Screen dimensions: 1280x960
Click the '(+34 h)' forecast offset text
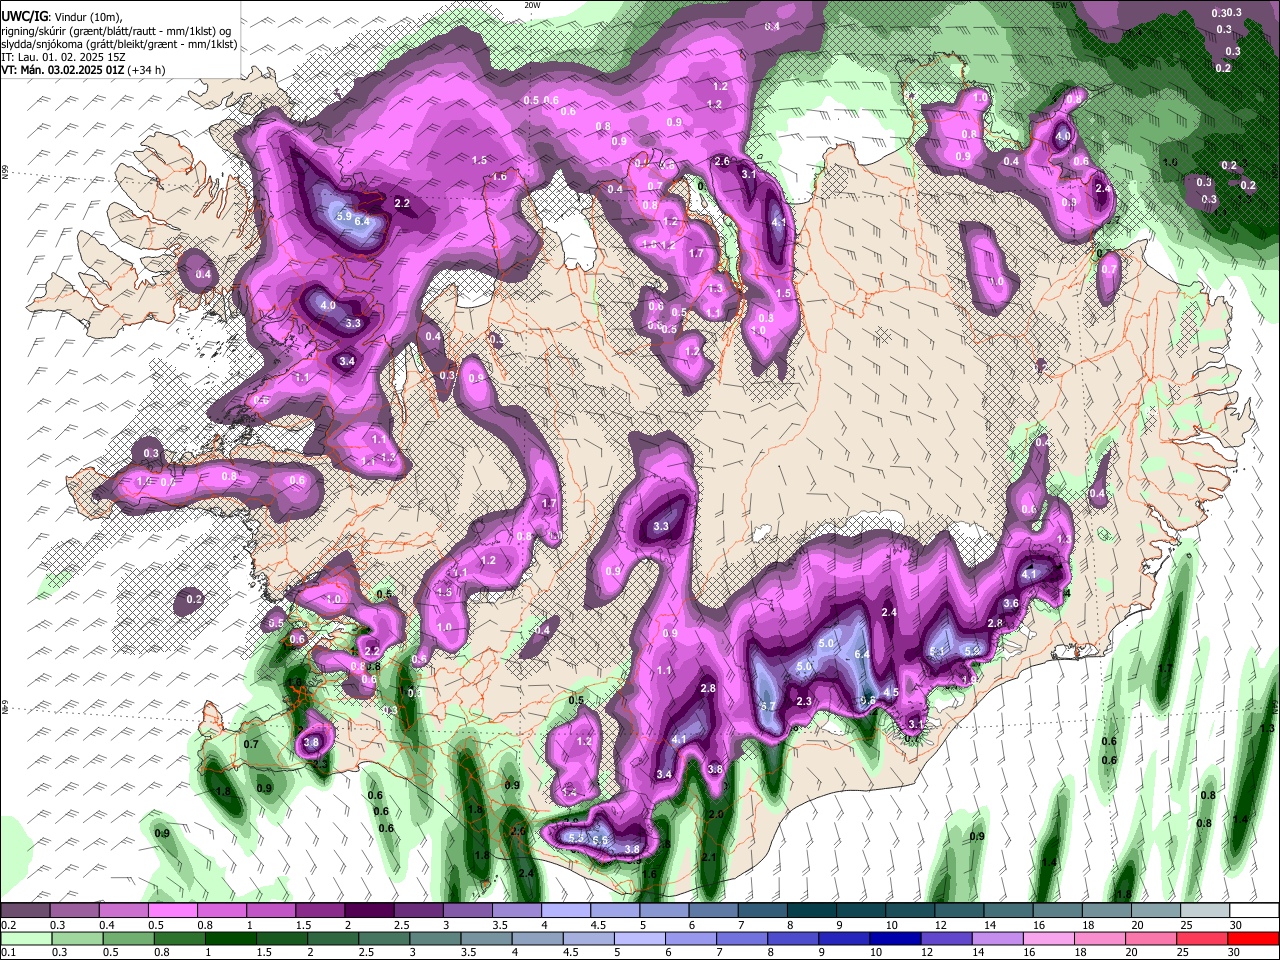146,70
